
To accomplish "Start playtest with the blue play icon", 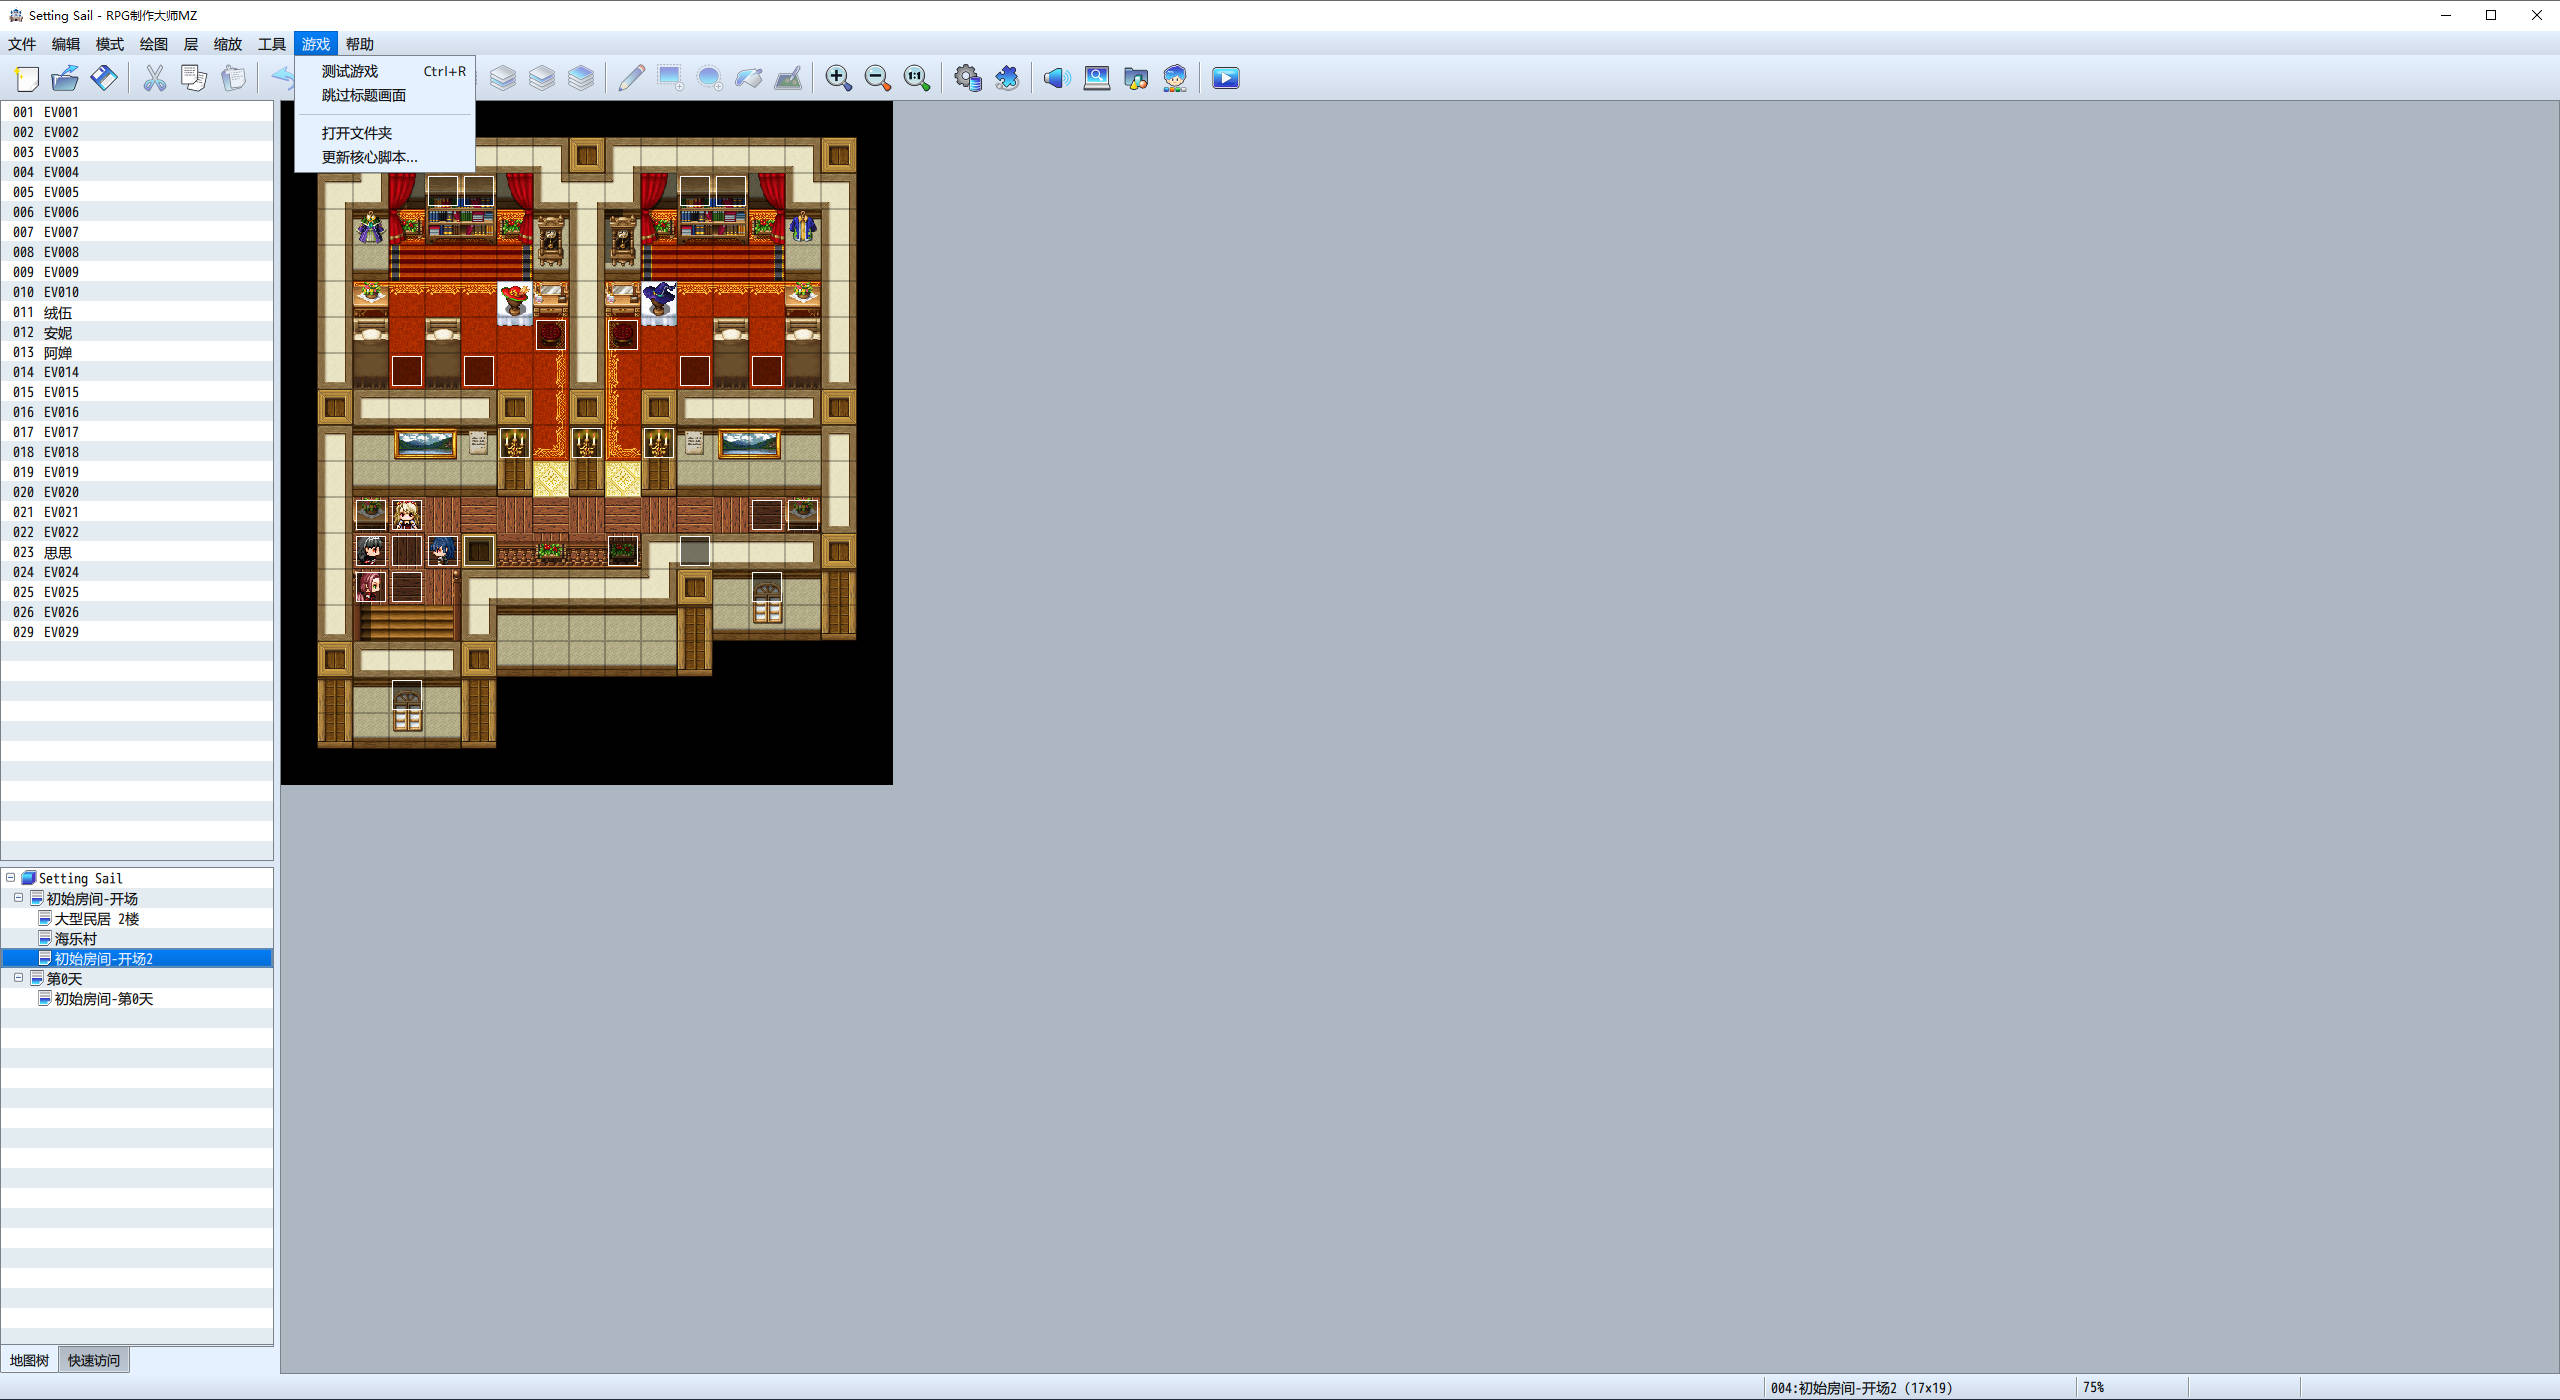I will [x=1225, y=78].
